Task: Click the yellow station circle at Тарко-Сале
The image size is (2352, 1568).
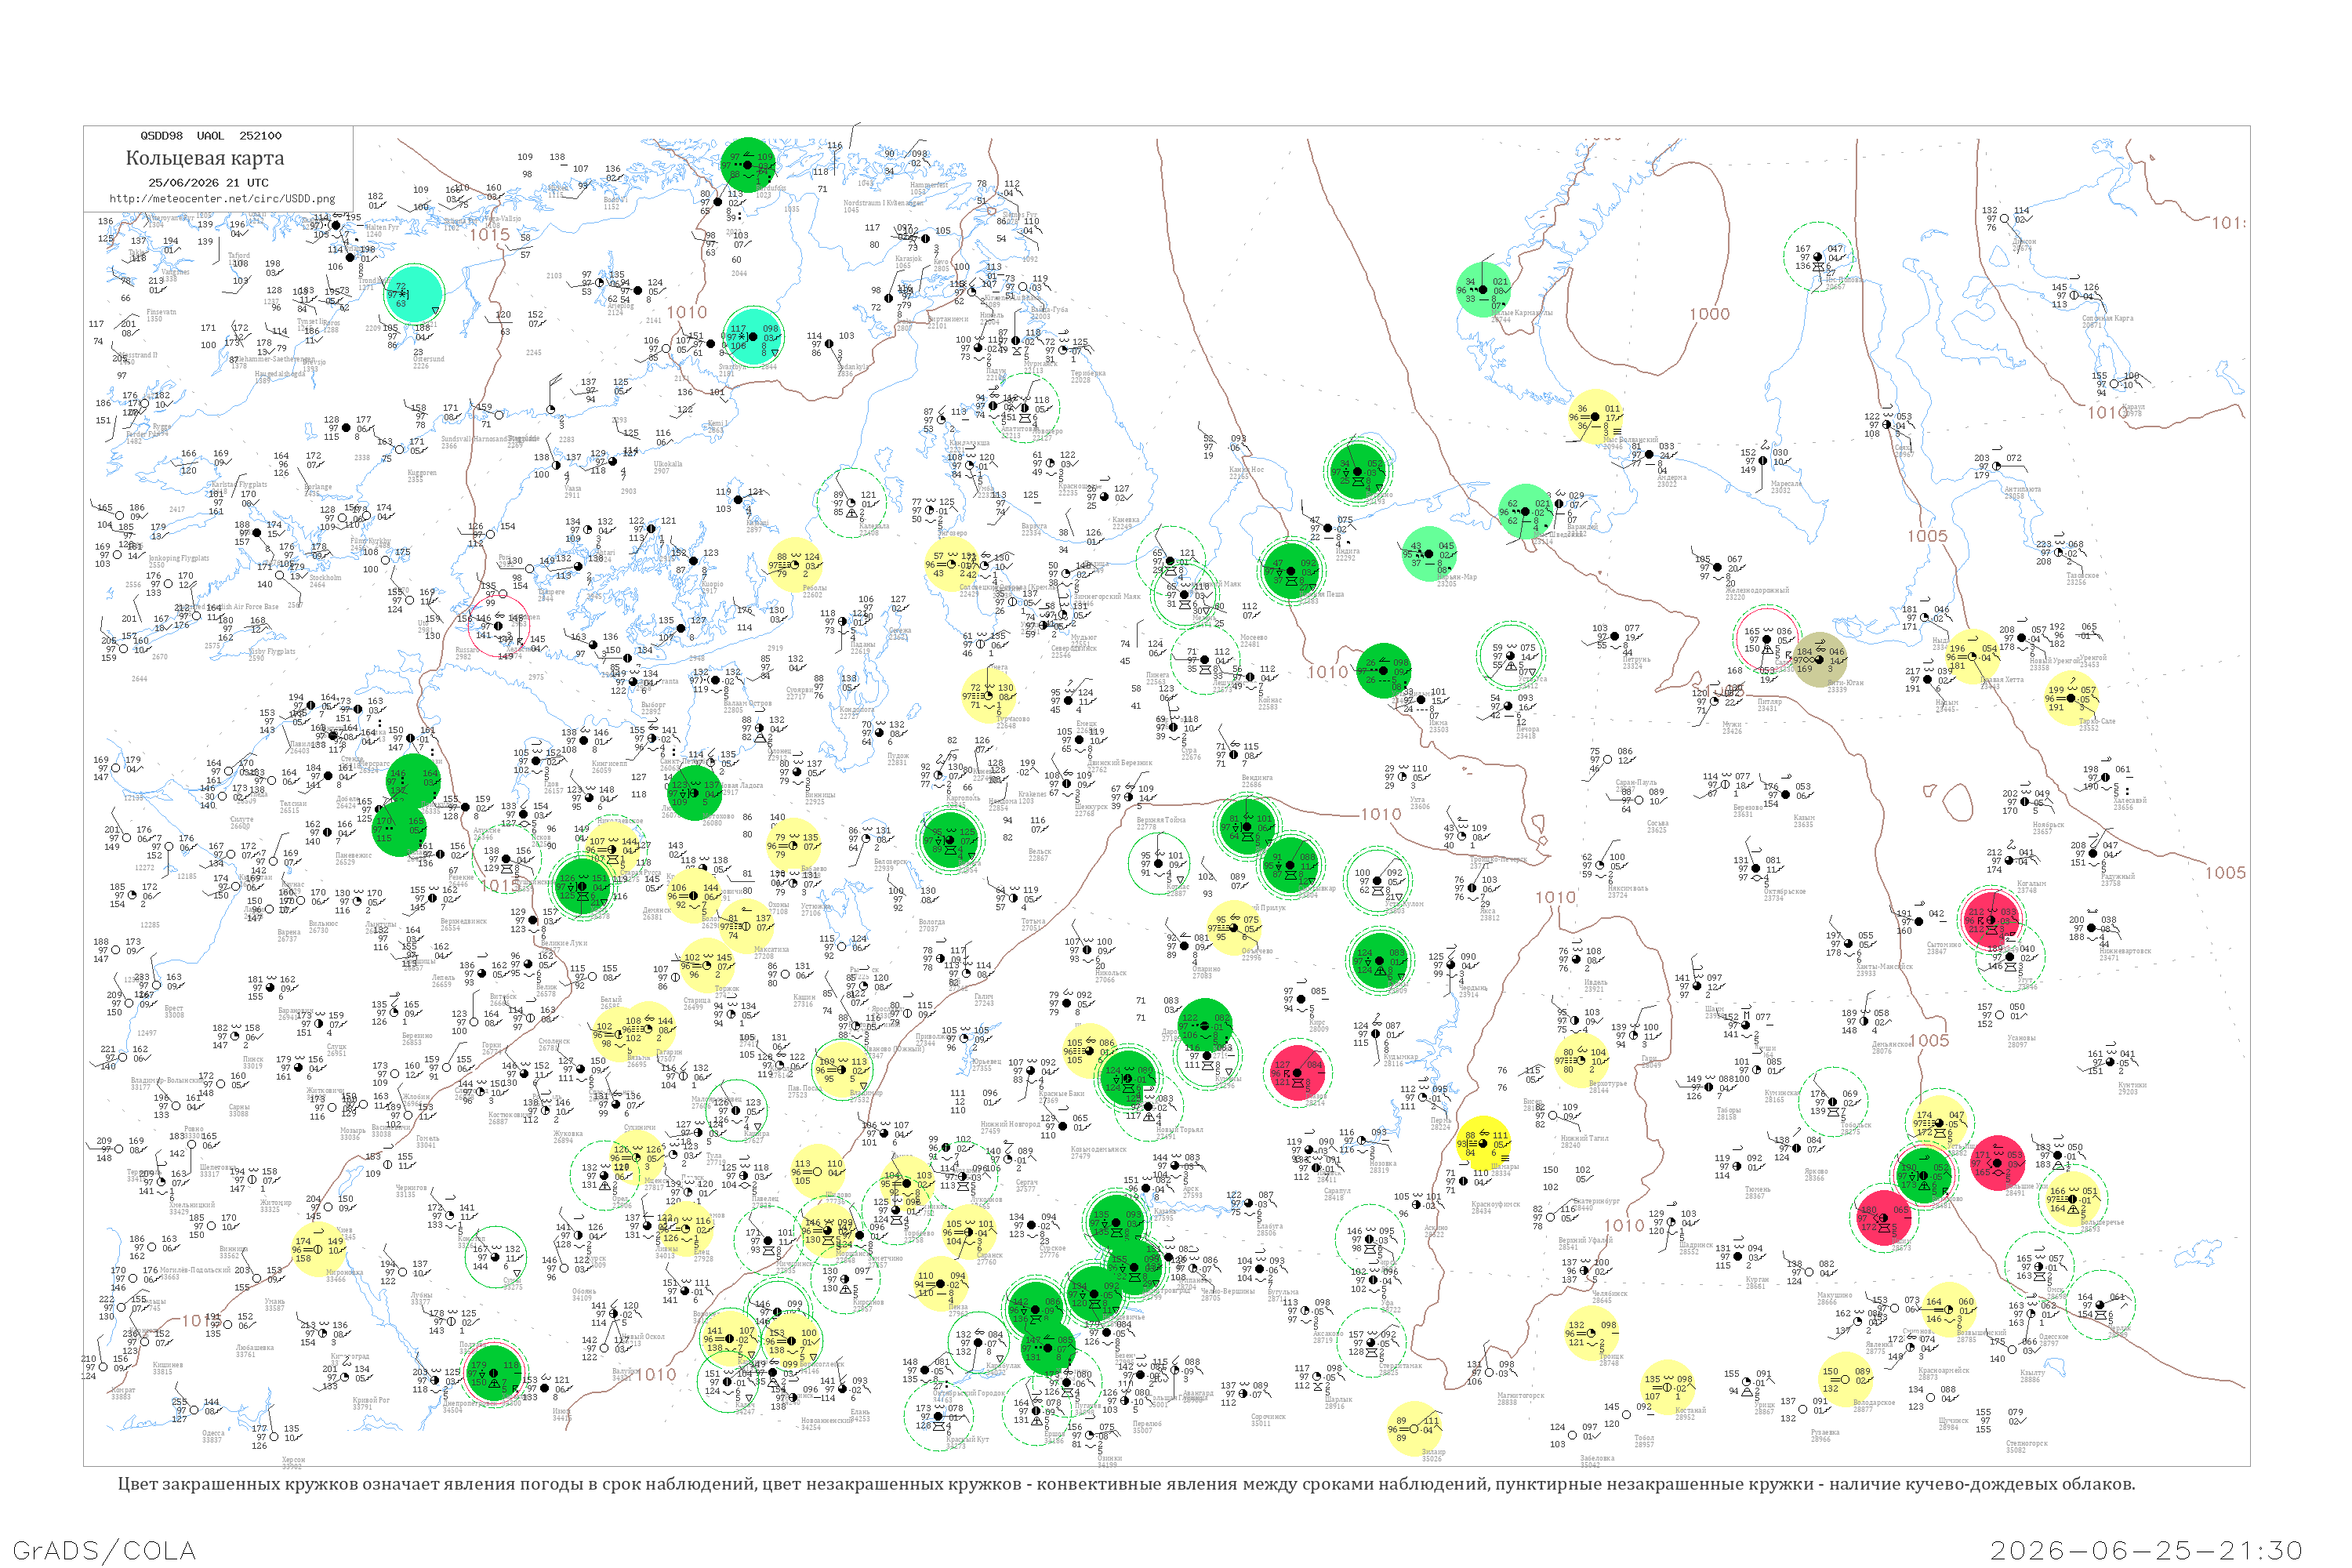Action: 2071,698
